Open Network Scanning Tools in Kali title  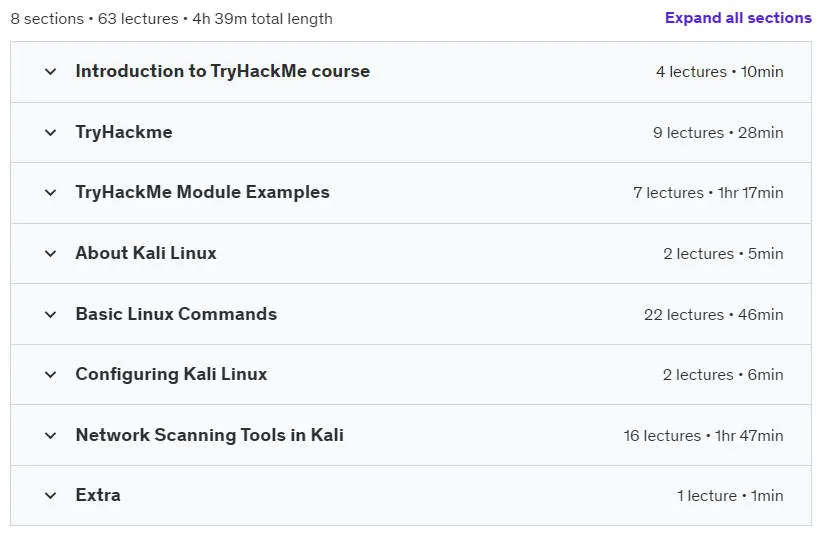point(209,435)
